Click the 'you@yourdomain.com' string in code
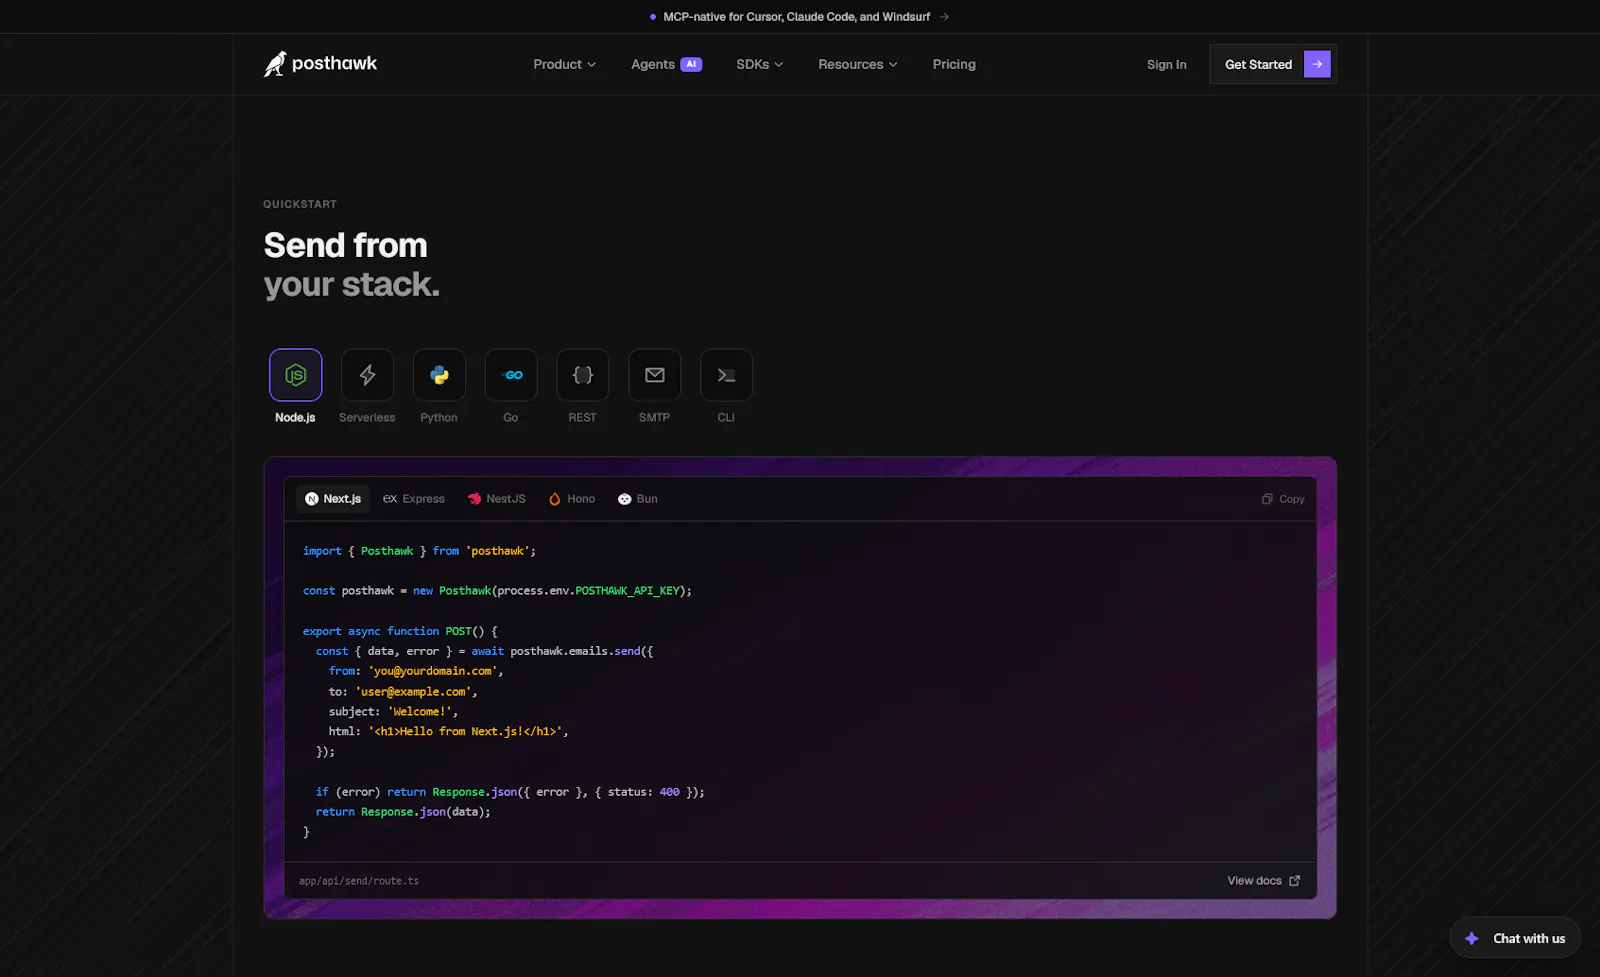1600x977 pixels. (x=433, y=671)
